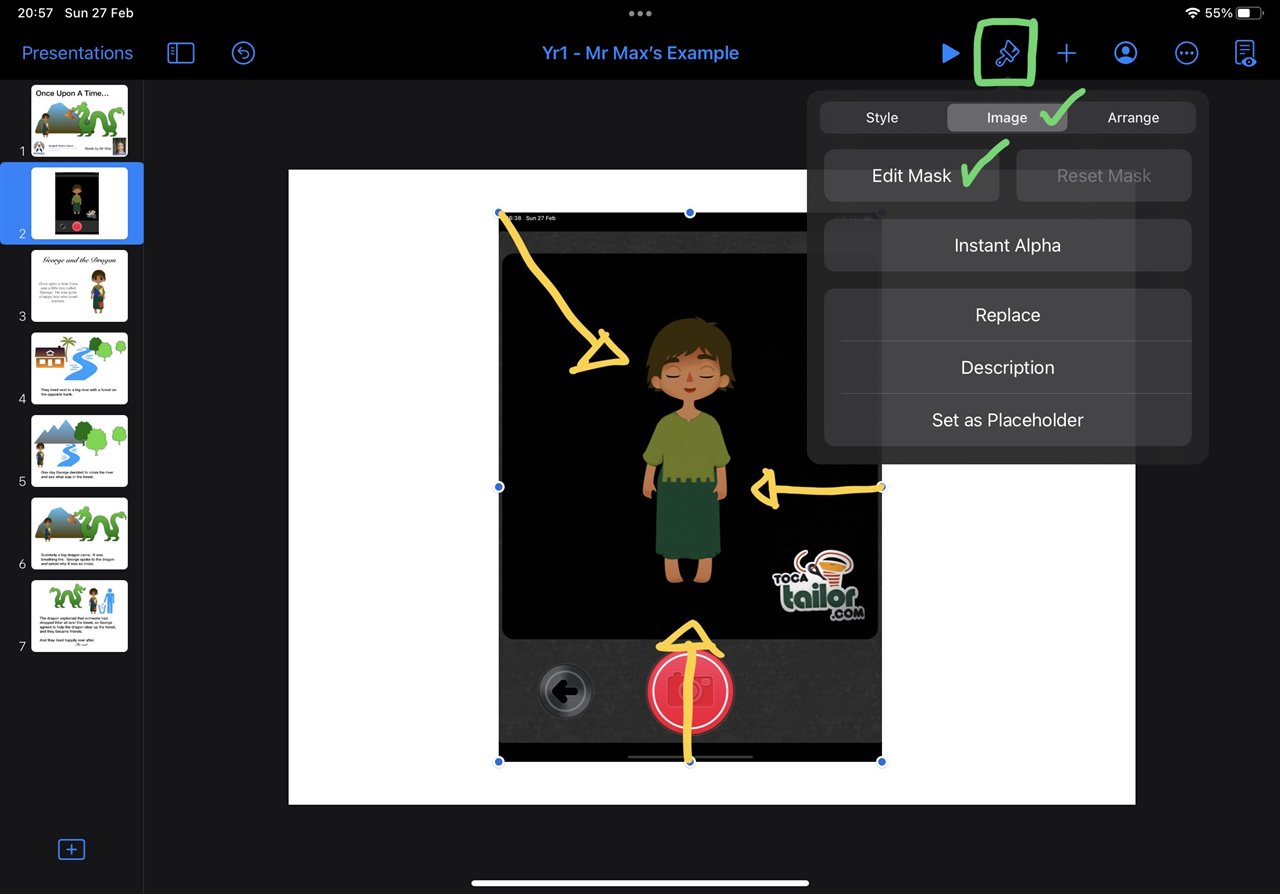Open the Collaborate person icon
The height and width of the screenshot is (894, 1280).
tap(1126, 53)
